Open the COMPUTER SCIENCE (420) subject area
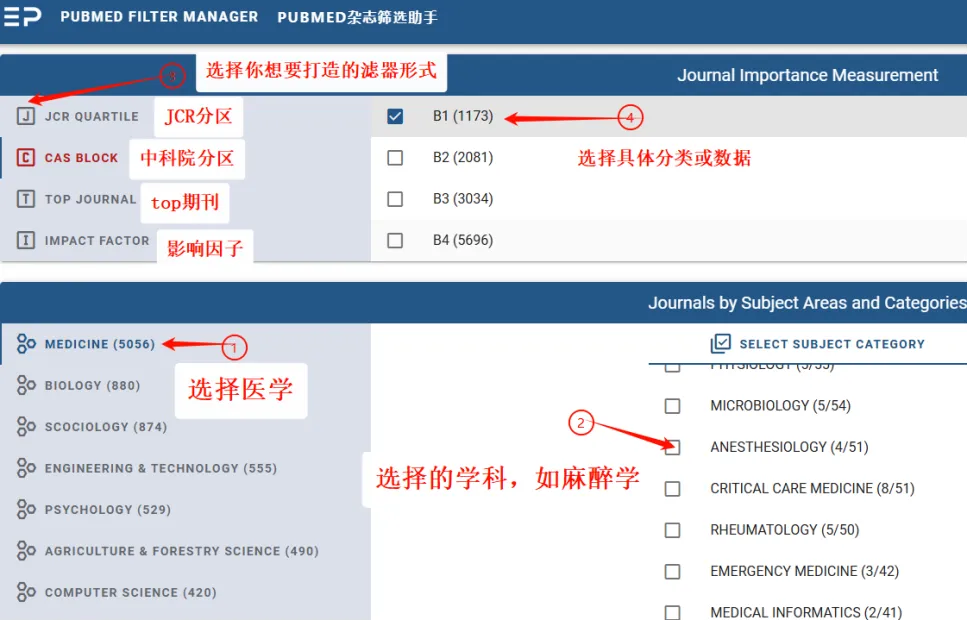The image size is (968, 621). coord(130,592)
